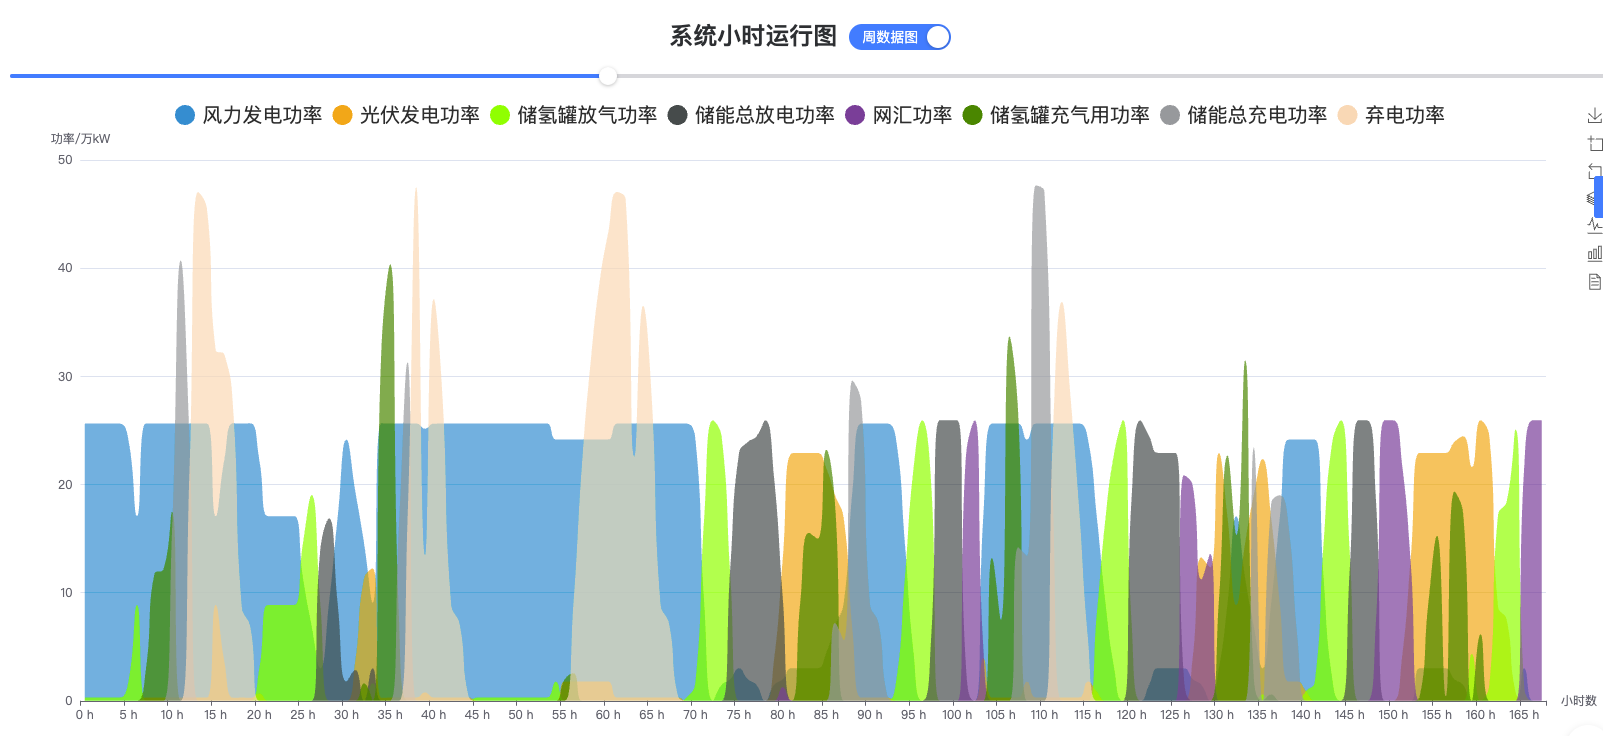Viewport: 1603px width, 736px height.
Task: Click the 系统小时运行图 chart title
Action: [x=753, y=37]
